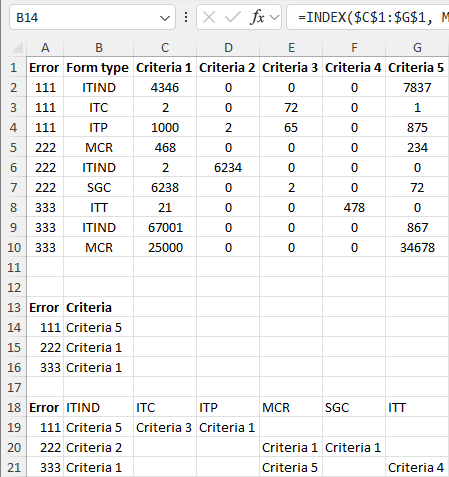Image resolution: width=449 pixels, height=477 pixels.
Task: Click cell with value 468
Action: click(165, 148)
